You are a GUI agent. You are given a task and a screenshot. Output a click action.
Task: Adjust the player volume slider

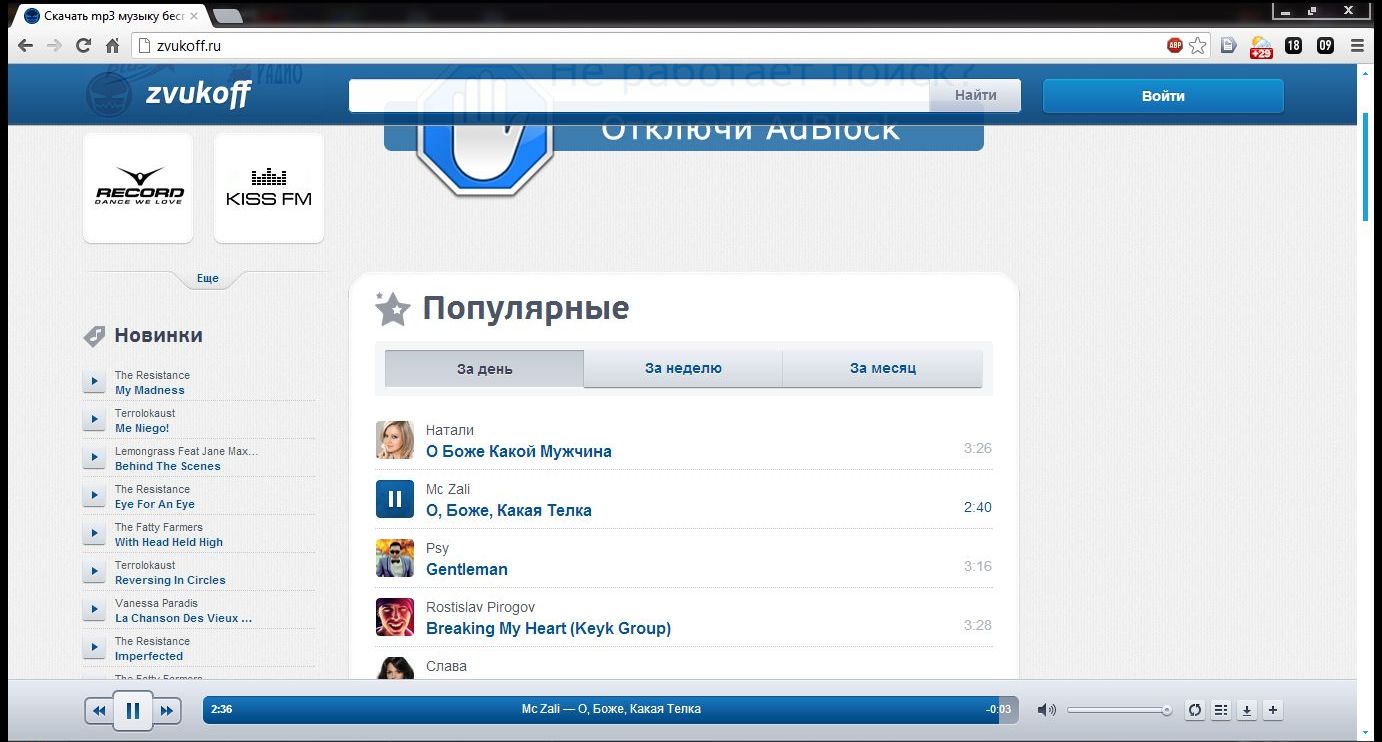[x=1119, y=710]
